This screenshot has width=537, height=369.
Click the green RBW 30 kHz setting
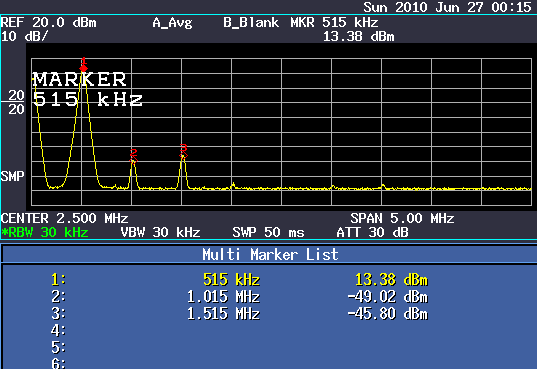[x=45, y=233]
